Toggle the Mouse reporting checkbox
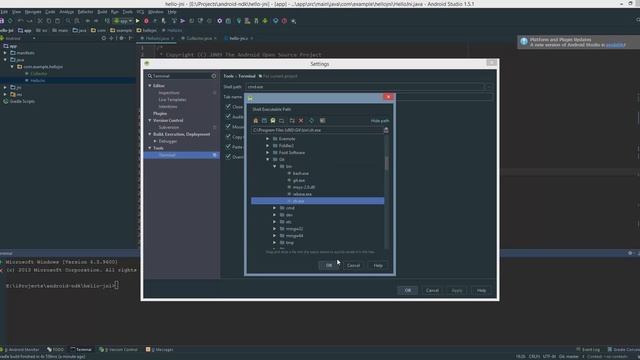Image resolution: width=640 pixels, height=360 pixels. (x=228, y=127)
